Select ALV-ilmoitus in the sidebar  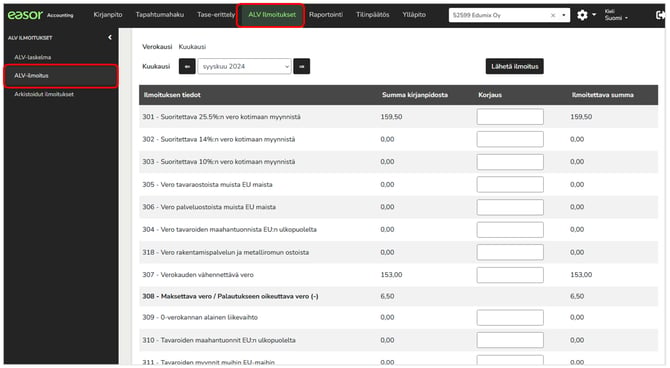[x=61, y=76]
